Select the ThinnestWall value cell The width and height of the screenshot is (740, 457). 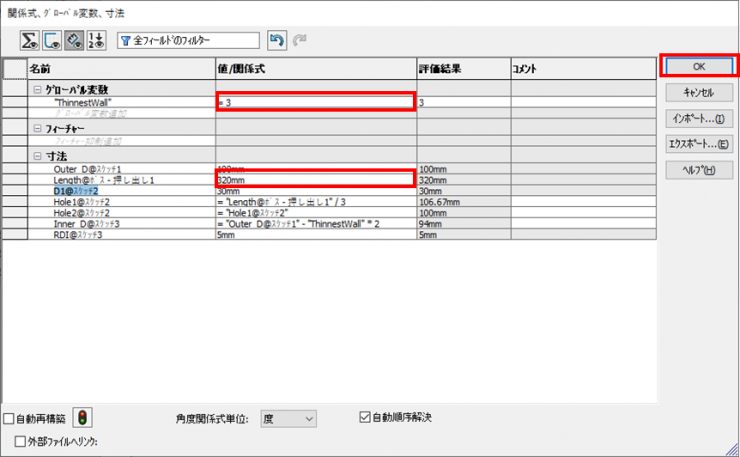coord(315,102)
